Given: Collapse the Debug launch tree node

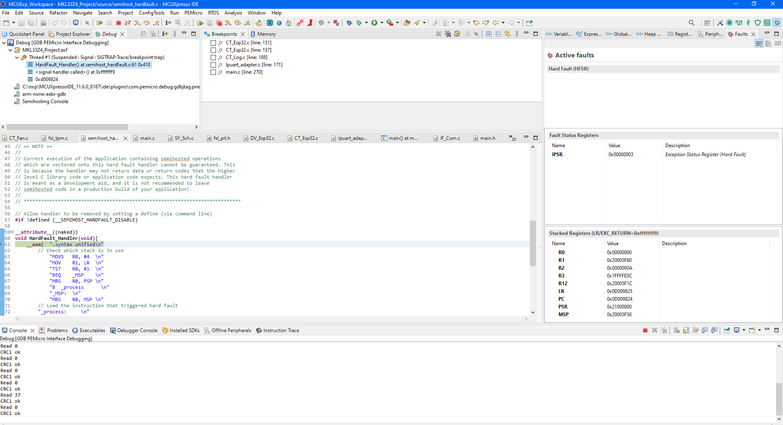Looking at the screenshot, I should pos(4,43).
